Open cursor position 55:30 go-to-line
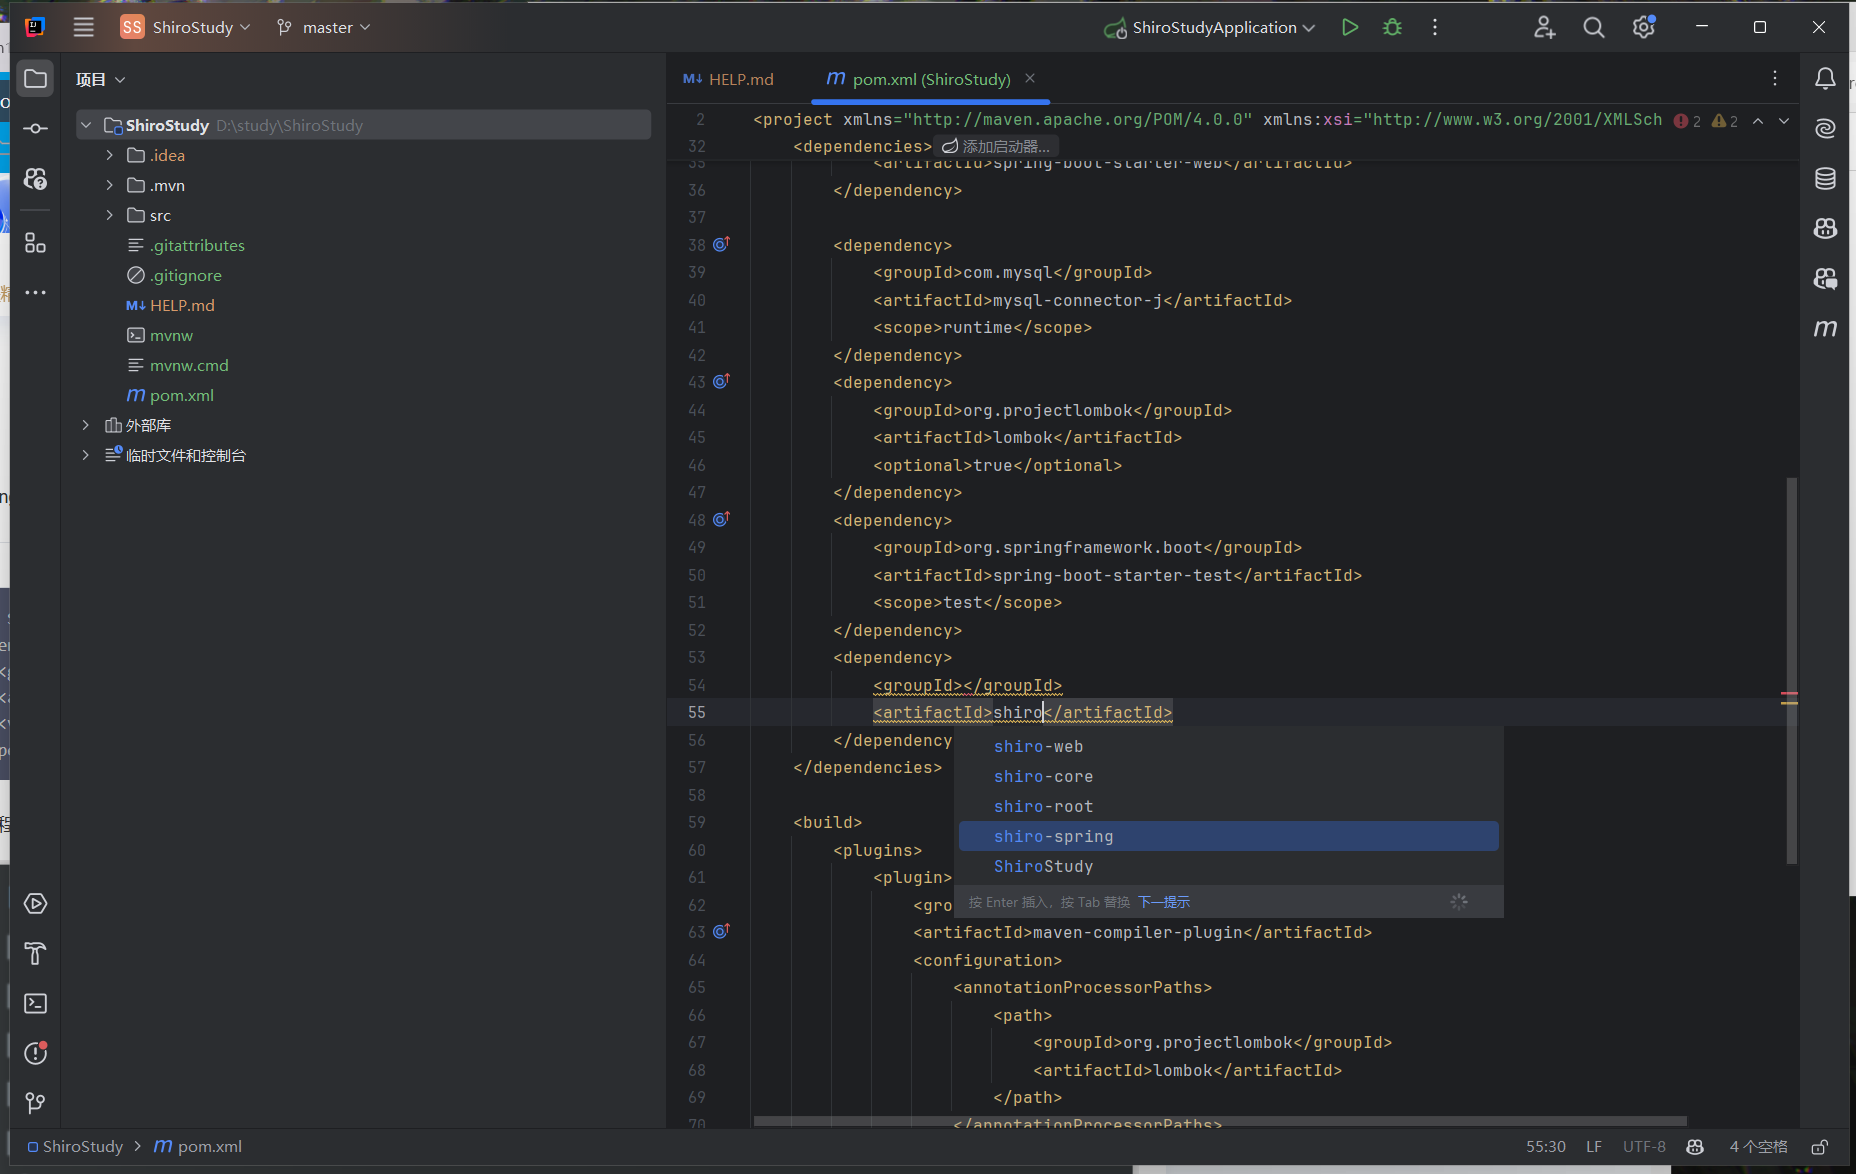 click(x=1546, y=1147)
